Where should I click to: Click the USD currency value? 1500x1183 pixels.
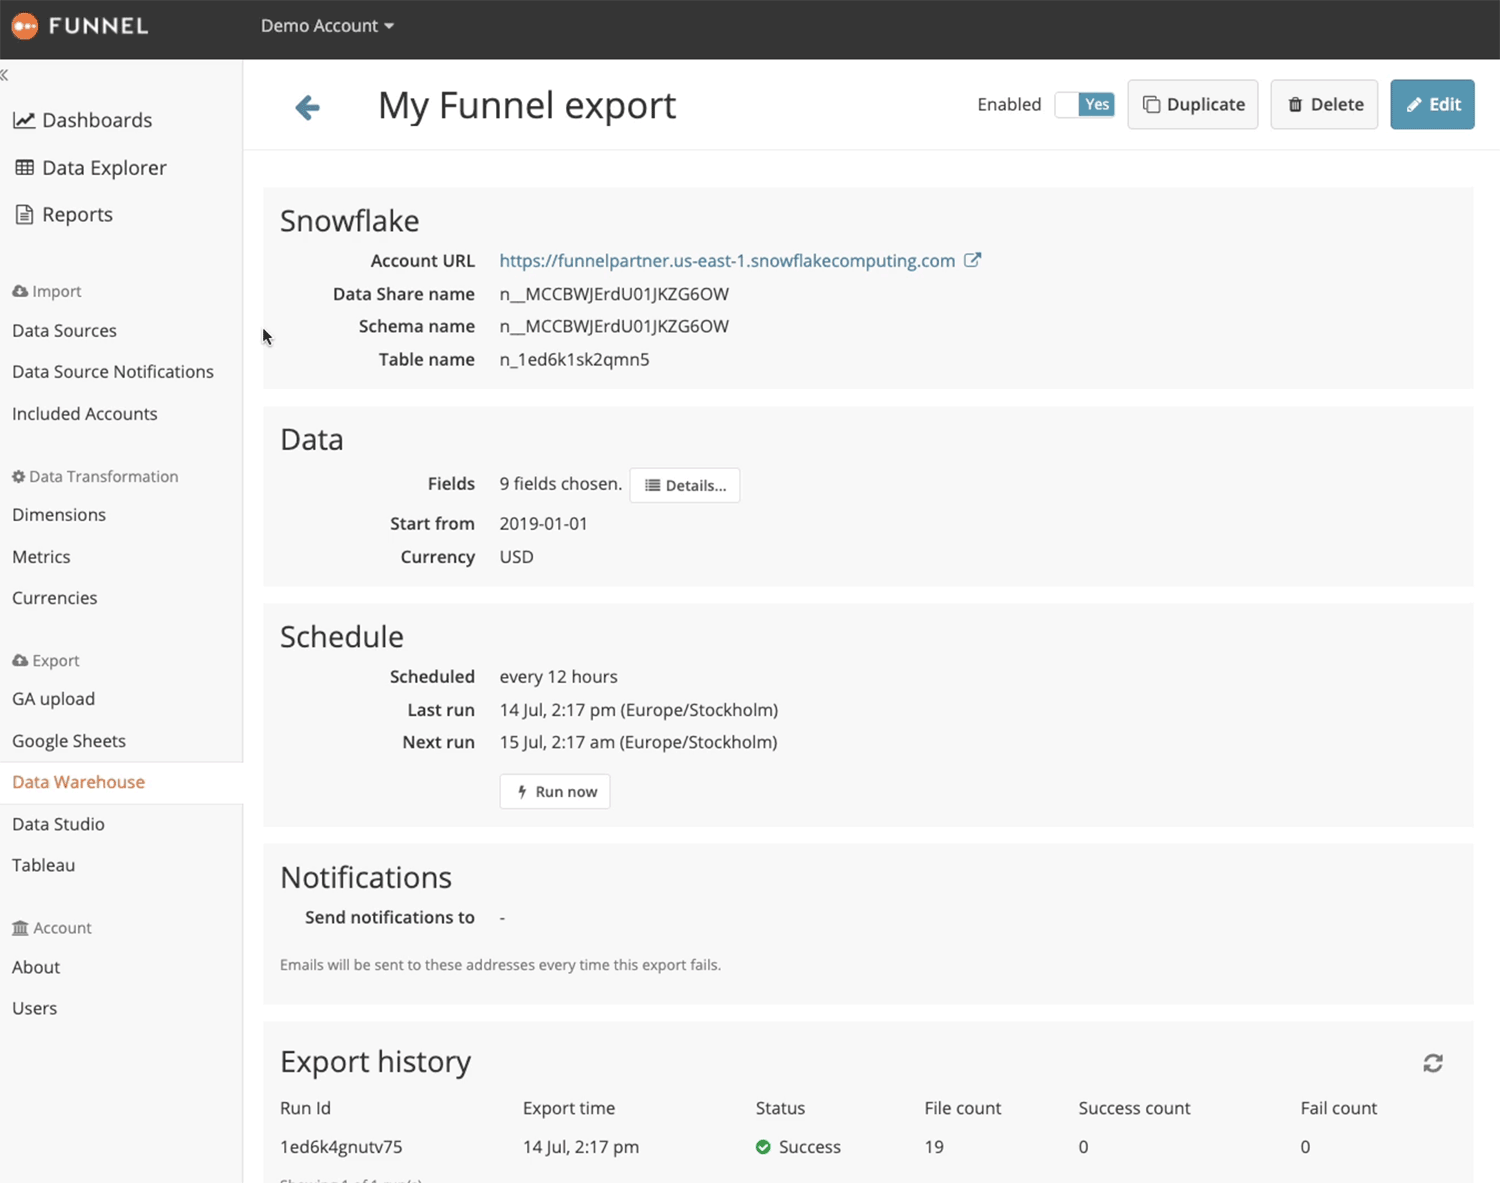[516, 557]
